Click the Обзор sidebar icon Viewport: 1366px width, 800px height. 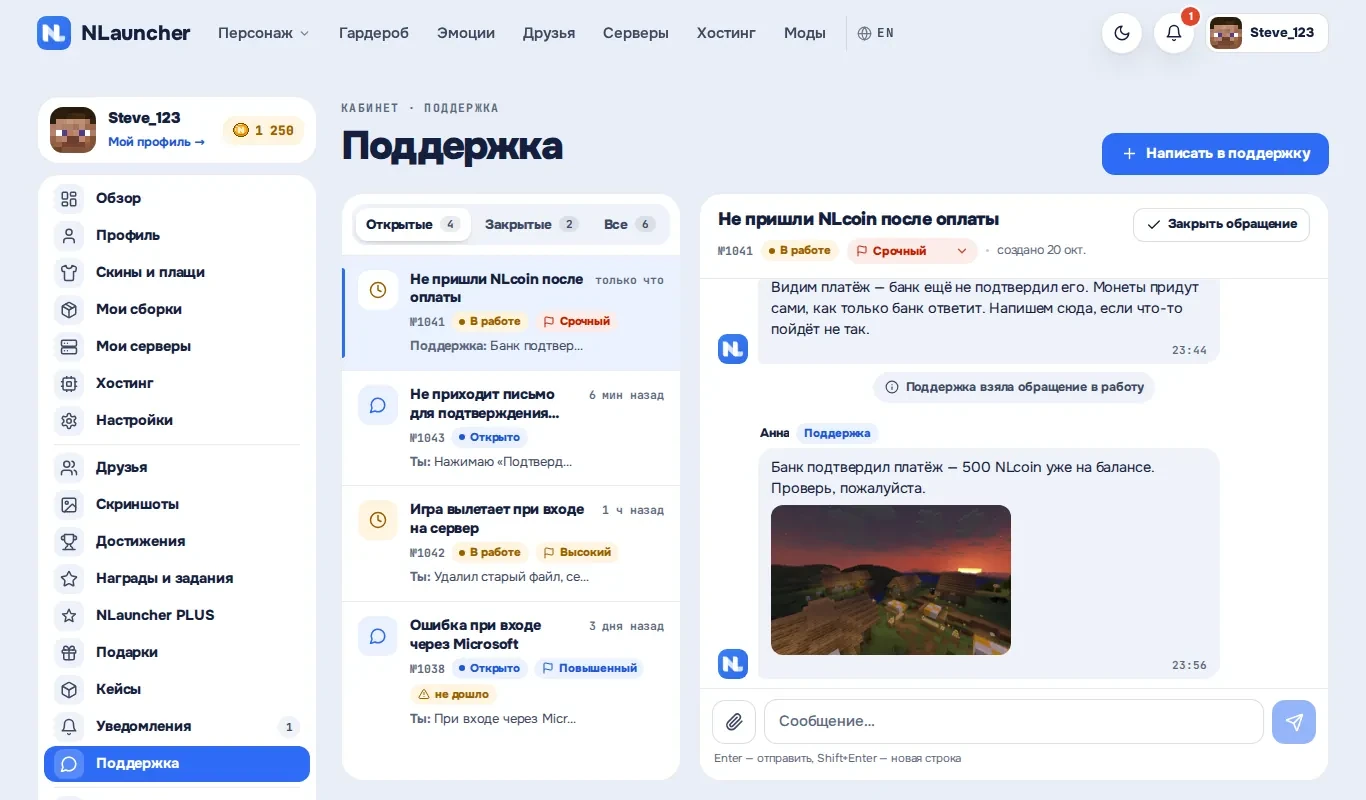click(69, 198)
